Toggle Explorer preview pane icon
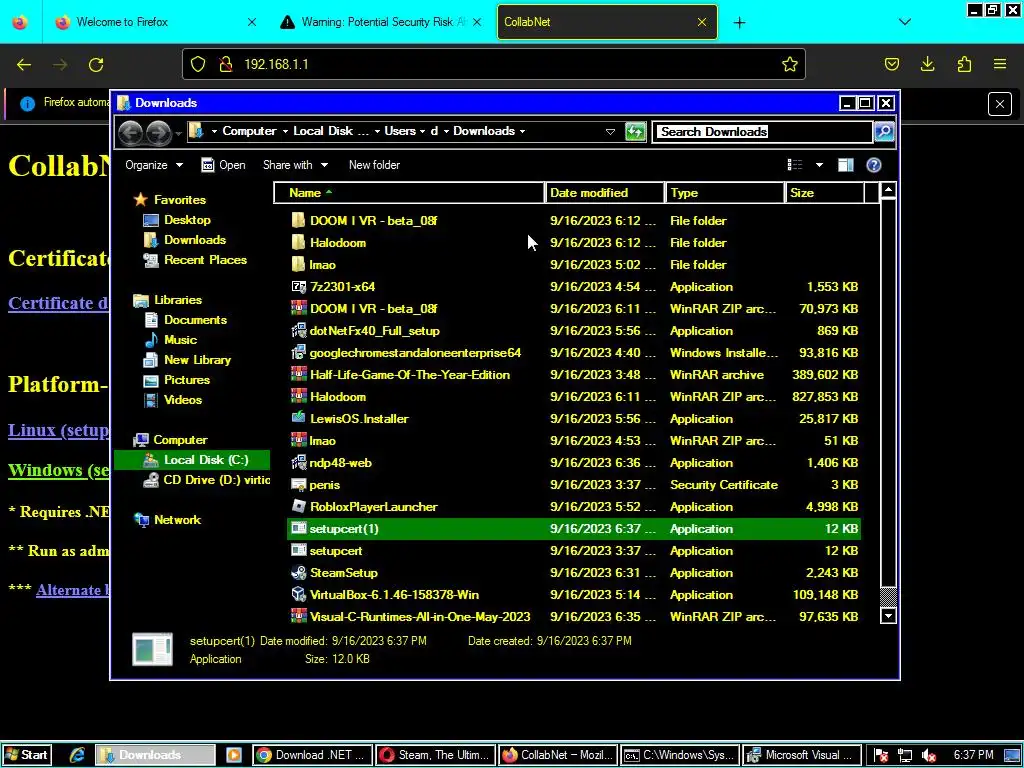1024x768 pixels. click(x=846, y=165)
